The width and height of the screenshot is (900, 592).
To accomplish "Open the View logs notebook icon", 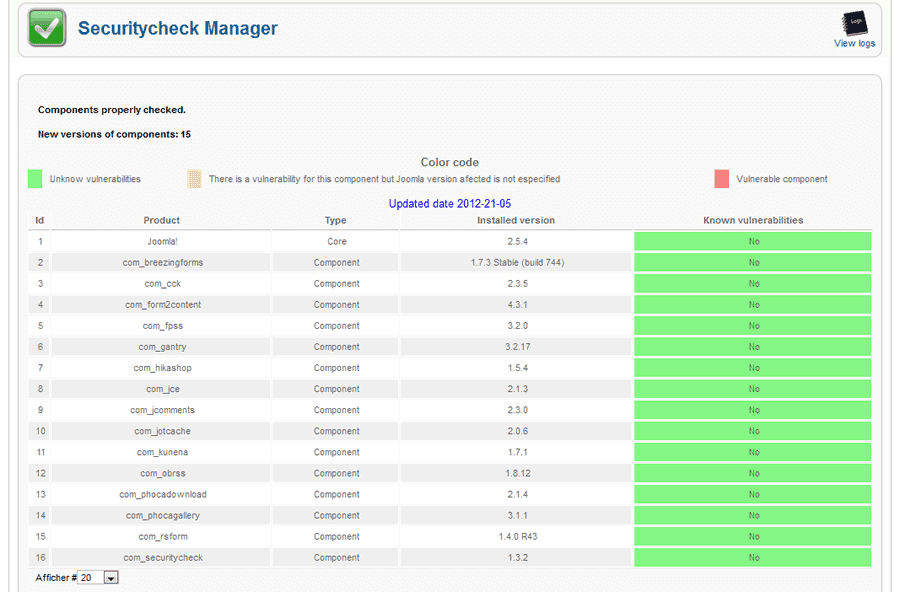I will click(855, 24).
